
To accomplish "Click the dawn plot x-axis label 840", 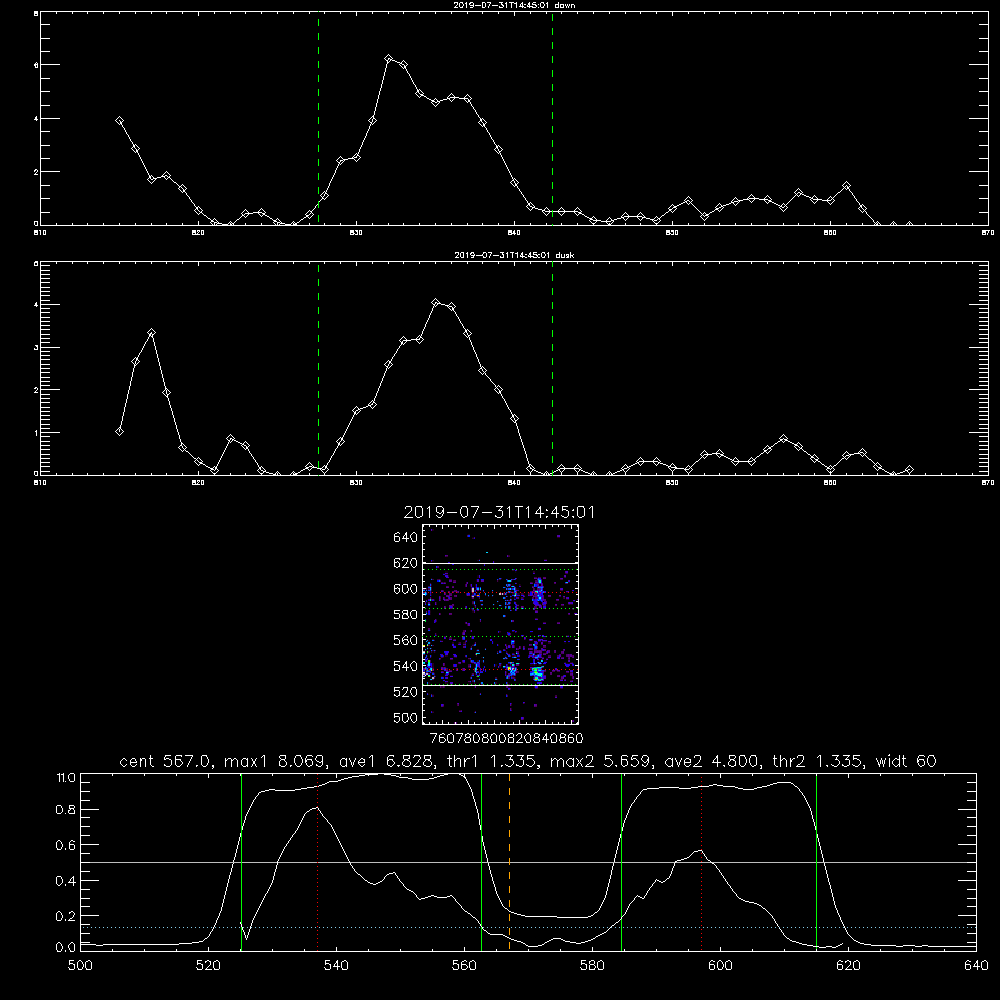I will (514, 233).
